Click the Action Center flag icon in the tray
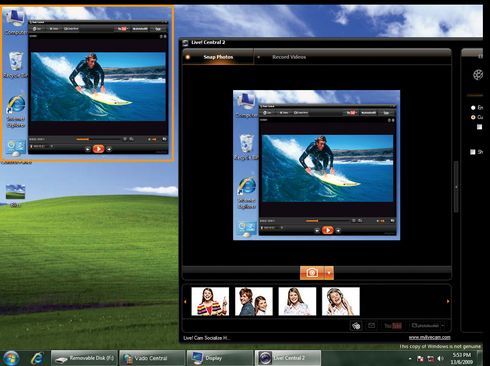 pos(420,359)
